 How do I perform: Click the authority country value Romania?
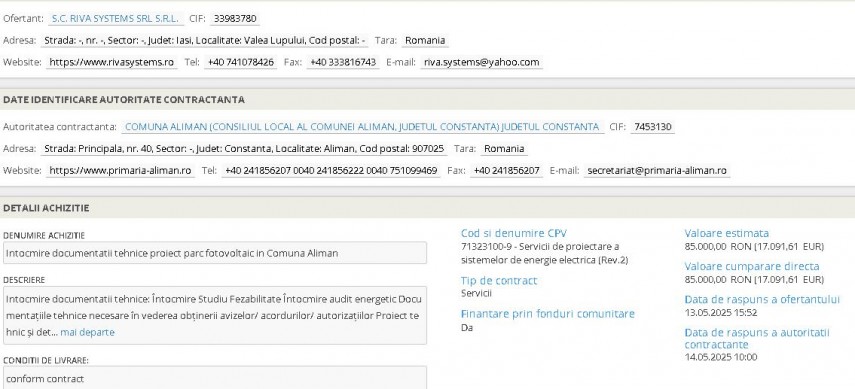tap(504, 149)
